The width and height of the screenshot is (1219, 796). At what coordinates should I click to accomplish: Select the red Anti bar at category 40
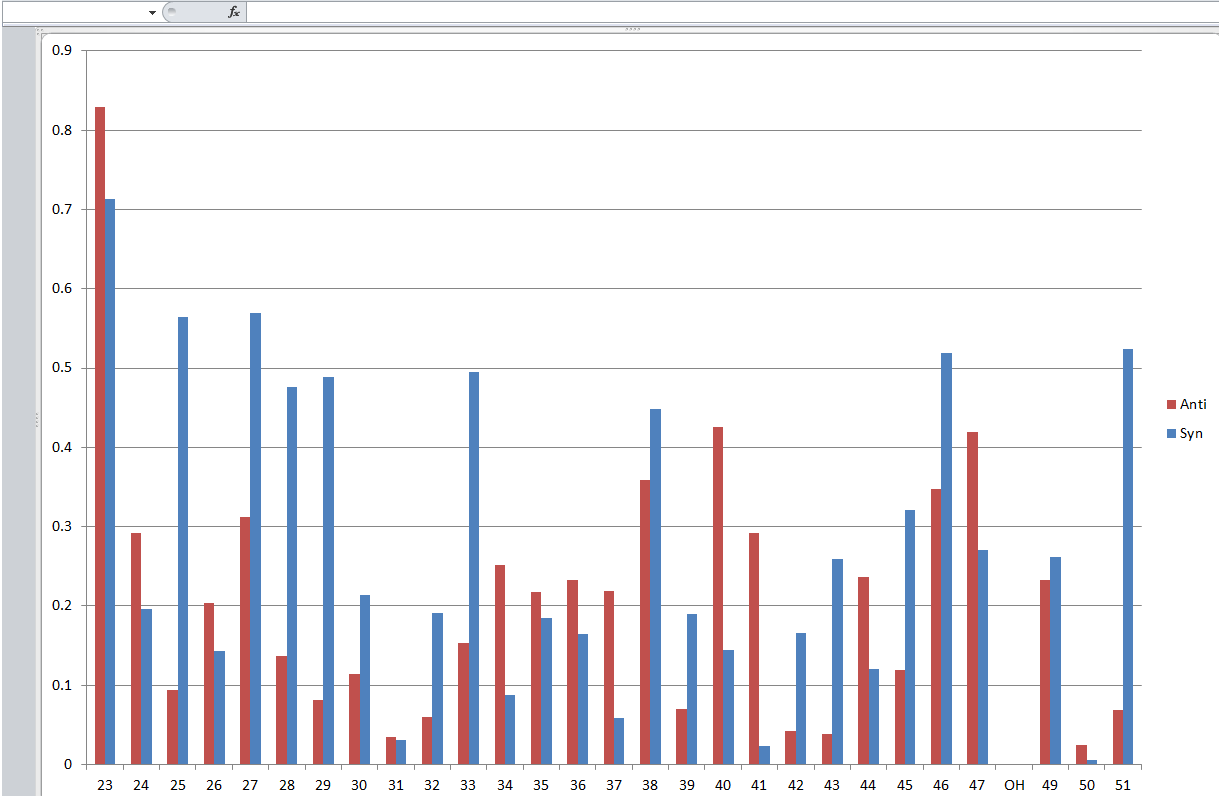[718, 596]
